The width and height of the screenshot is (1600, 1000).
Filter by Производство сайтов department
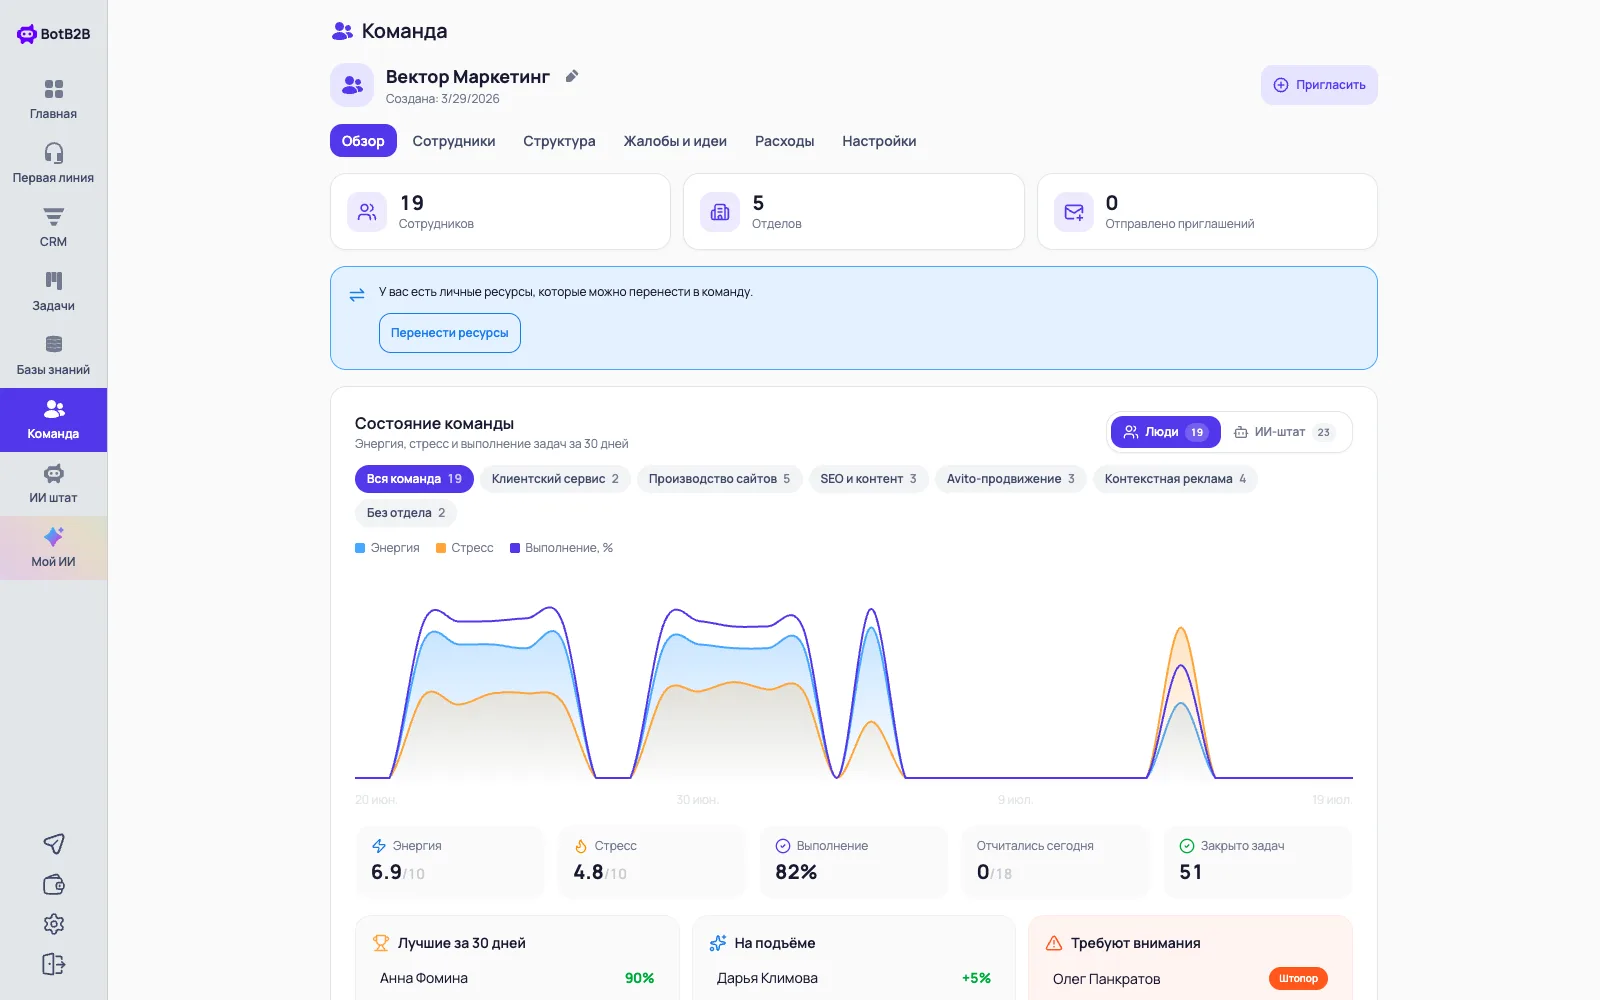[719, 479]
